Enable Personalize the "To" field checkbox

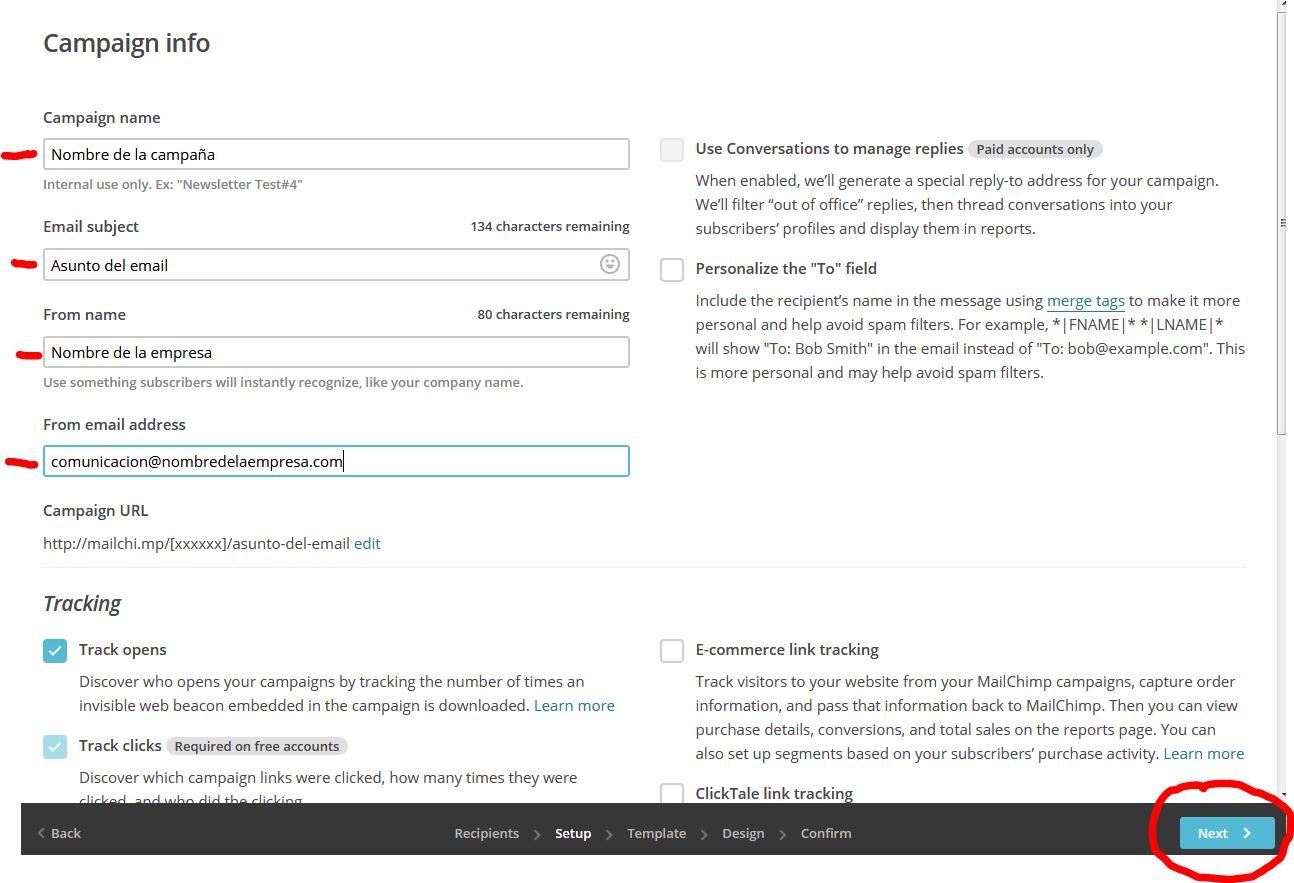[x=672, y=269]
